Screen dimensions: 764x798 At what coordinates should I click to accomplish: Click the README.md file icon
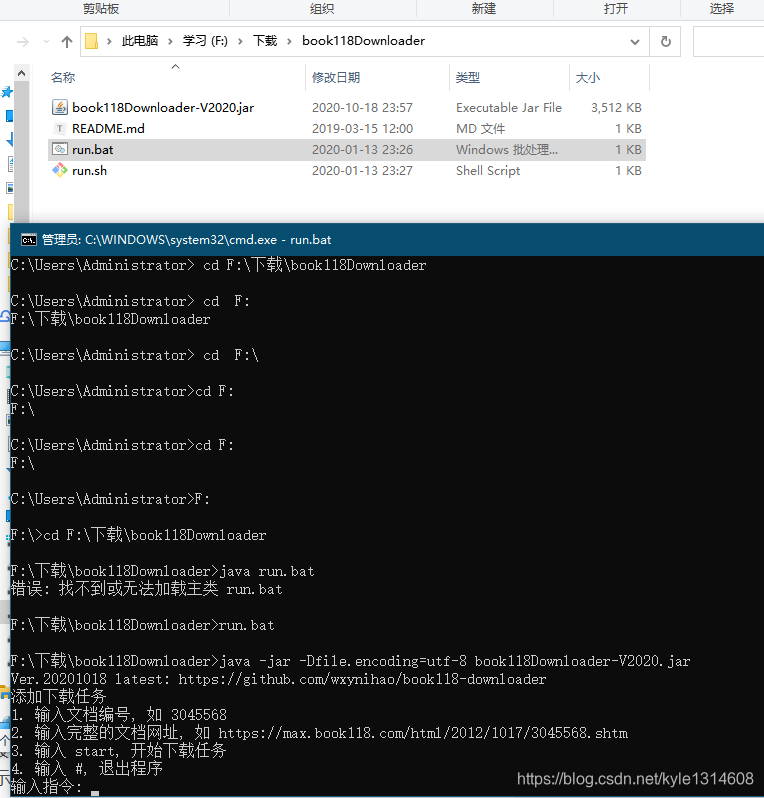[x=60, y=129]
